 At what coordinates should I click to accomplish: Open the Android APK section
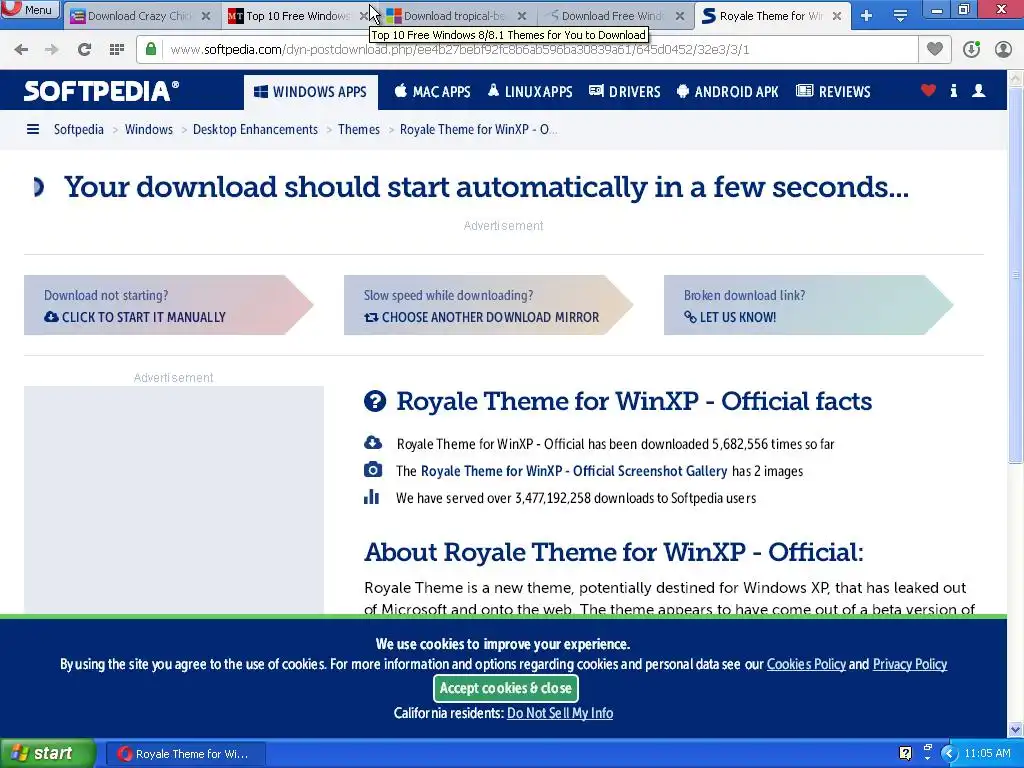click(x=728, y=92)
